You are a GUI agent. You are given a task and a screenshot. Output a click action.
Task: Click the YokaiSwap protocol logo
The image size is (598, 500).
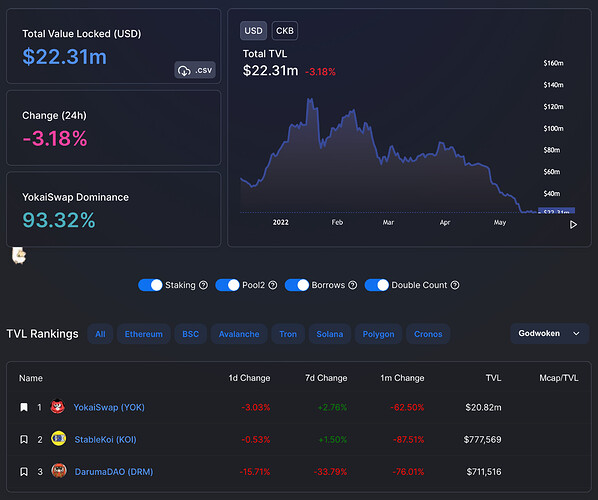58,407
